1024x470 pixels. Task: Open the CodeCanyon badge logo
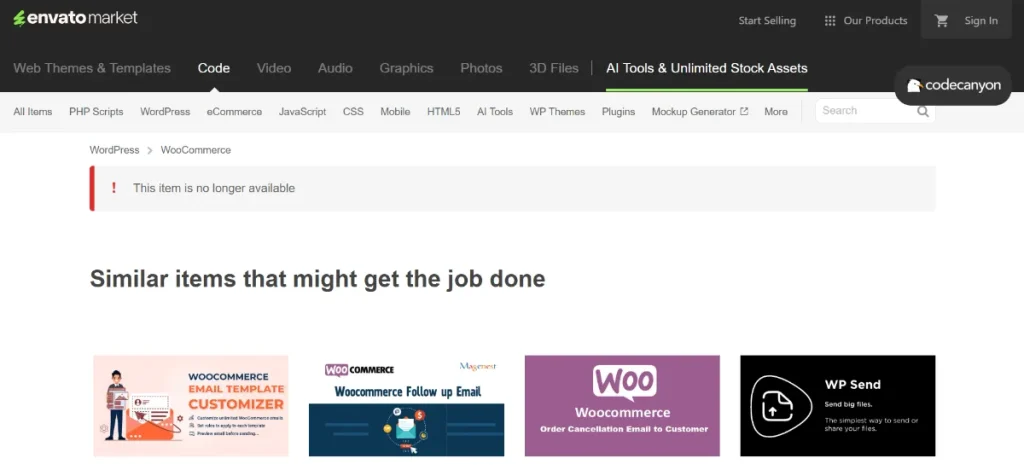click(953, 86)
